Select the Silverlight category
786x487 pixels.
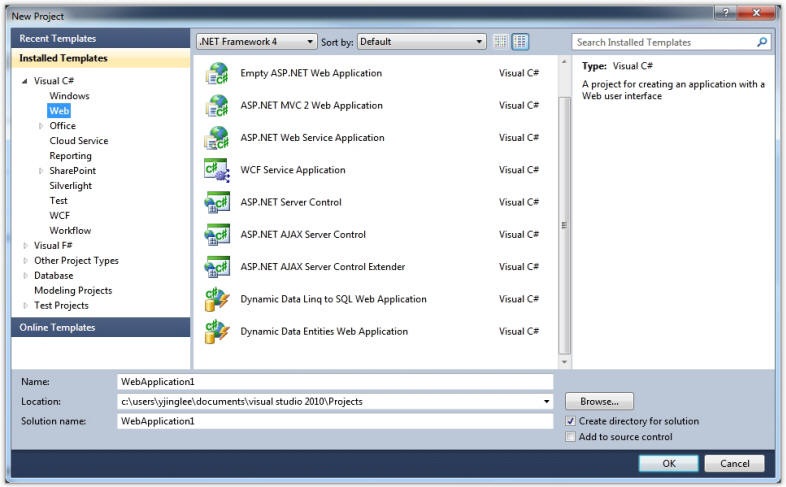tap(71, 186)
